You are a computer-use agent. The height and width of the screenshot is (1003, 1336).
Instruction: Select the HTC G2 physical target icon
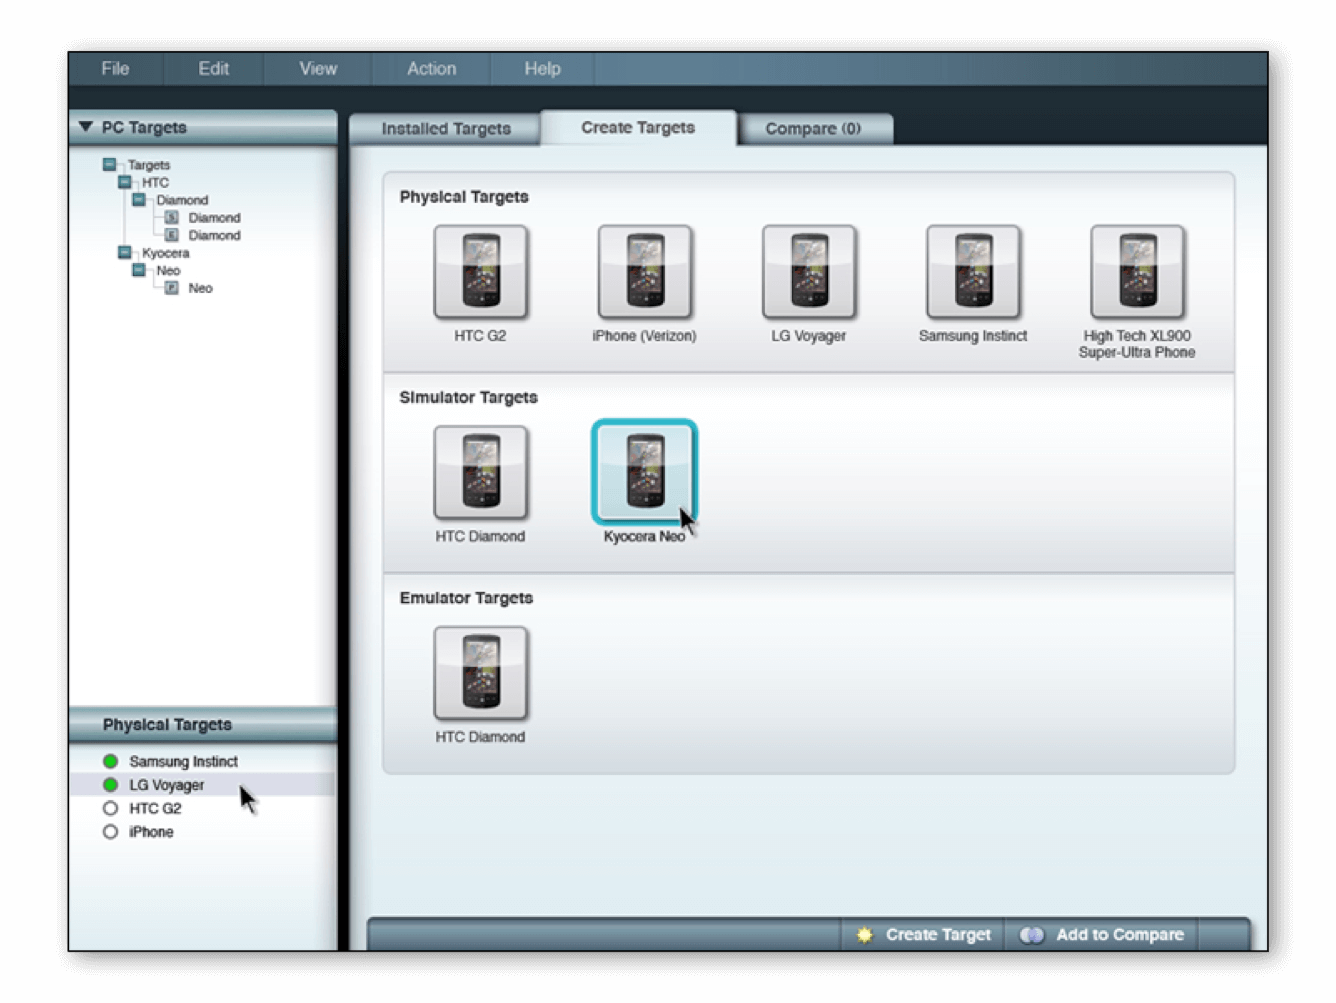click(x=480, y=272)
